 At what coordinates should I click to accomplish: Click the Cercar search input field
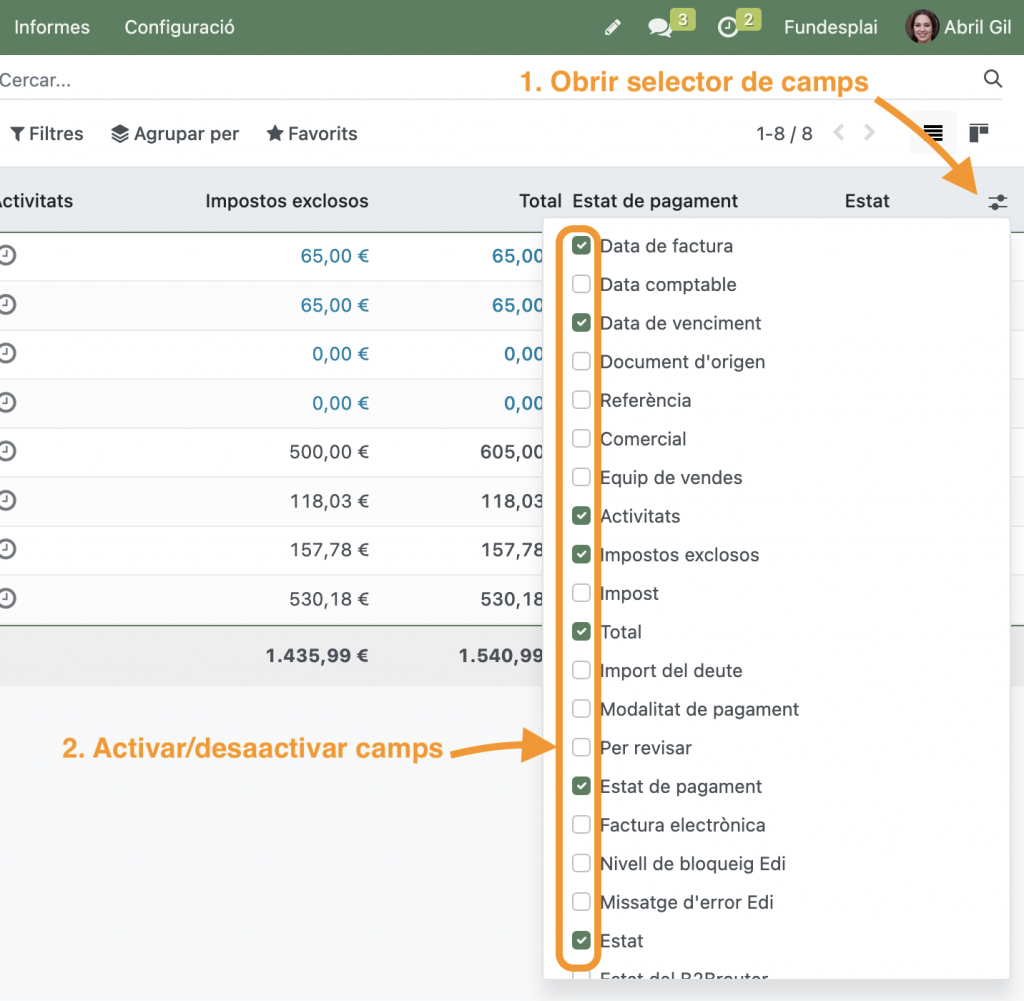coord(480,80)
